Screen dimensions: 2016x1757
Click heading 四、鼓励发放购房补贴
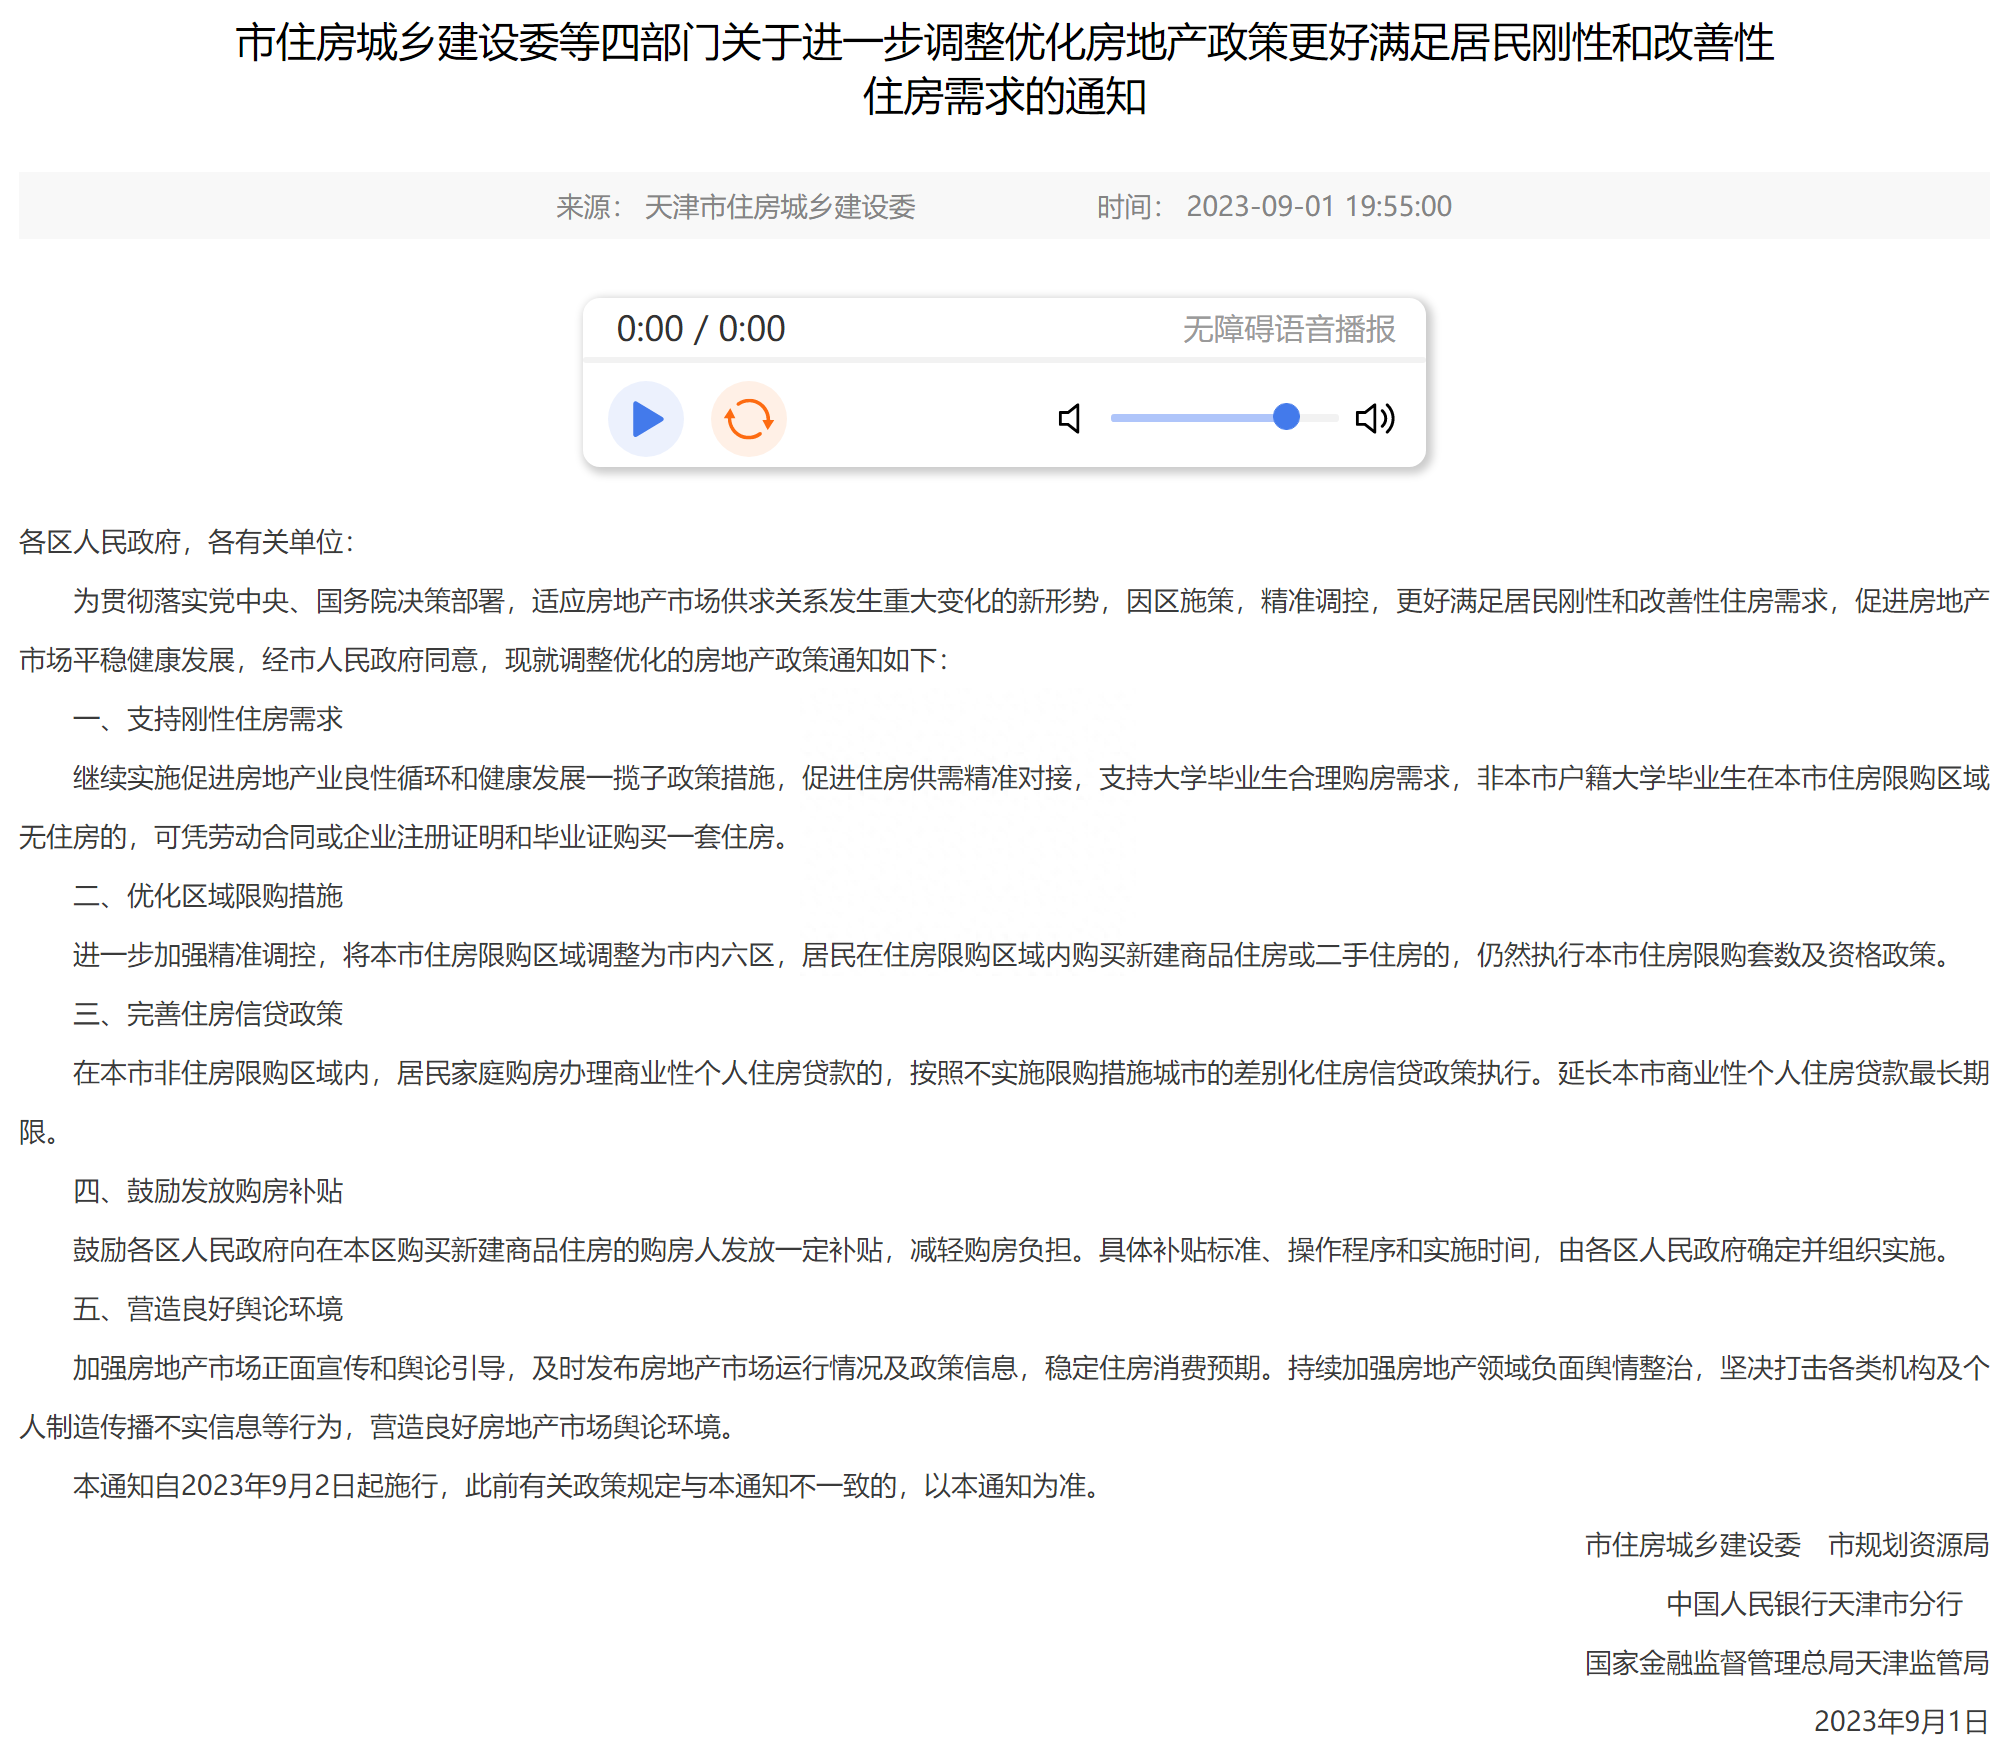tap(208, 1191)
